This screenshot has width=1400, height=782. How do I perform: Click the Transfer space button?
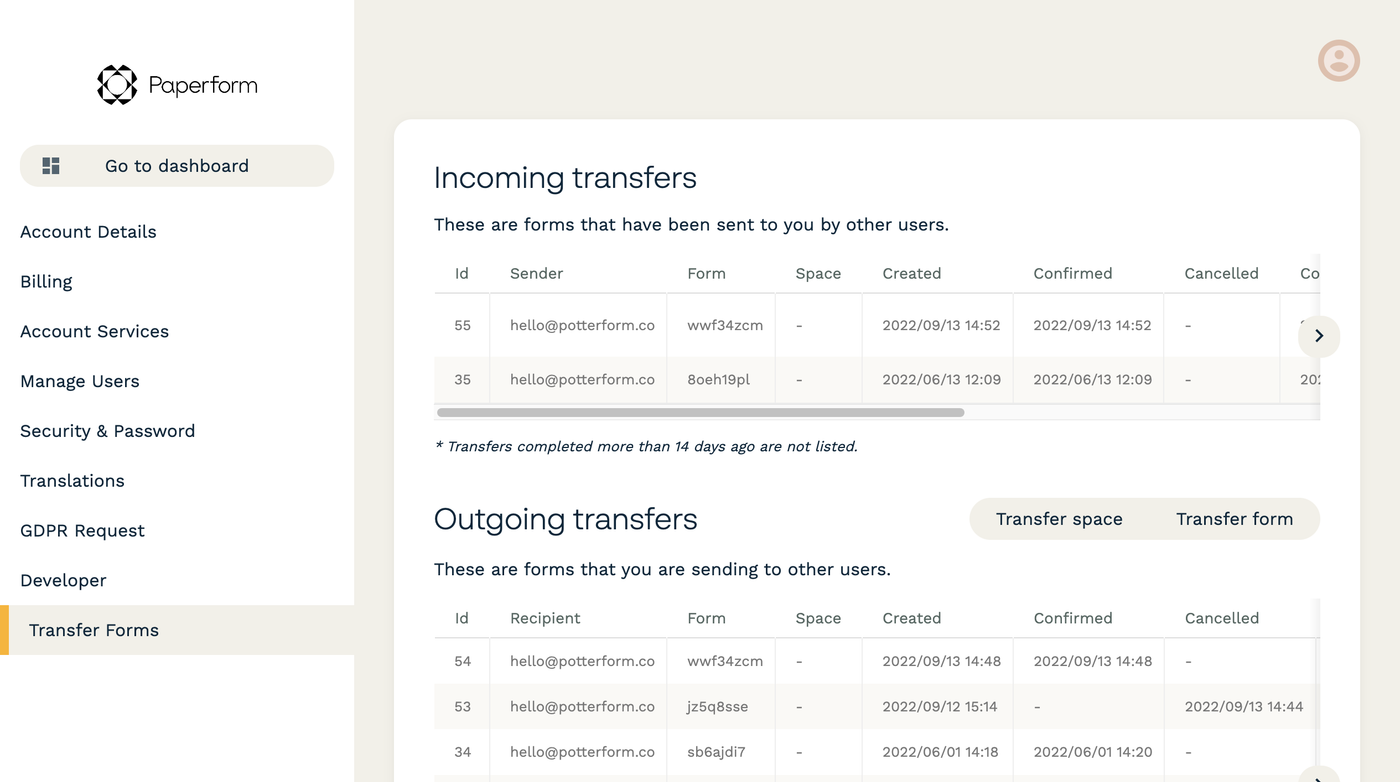click(1059, 519)
